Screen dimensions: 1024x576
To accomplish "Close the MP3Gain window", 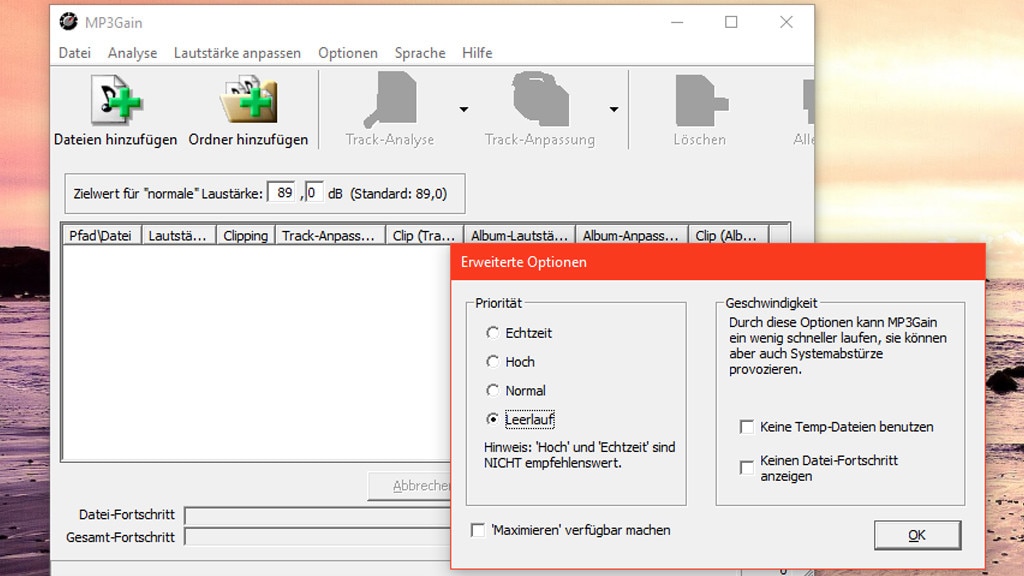I will pyautogui.click(x=786, y=22).
